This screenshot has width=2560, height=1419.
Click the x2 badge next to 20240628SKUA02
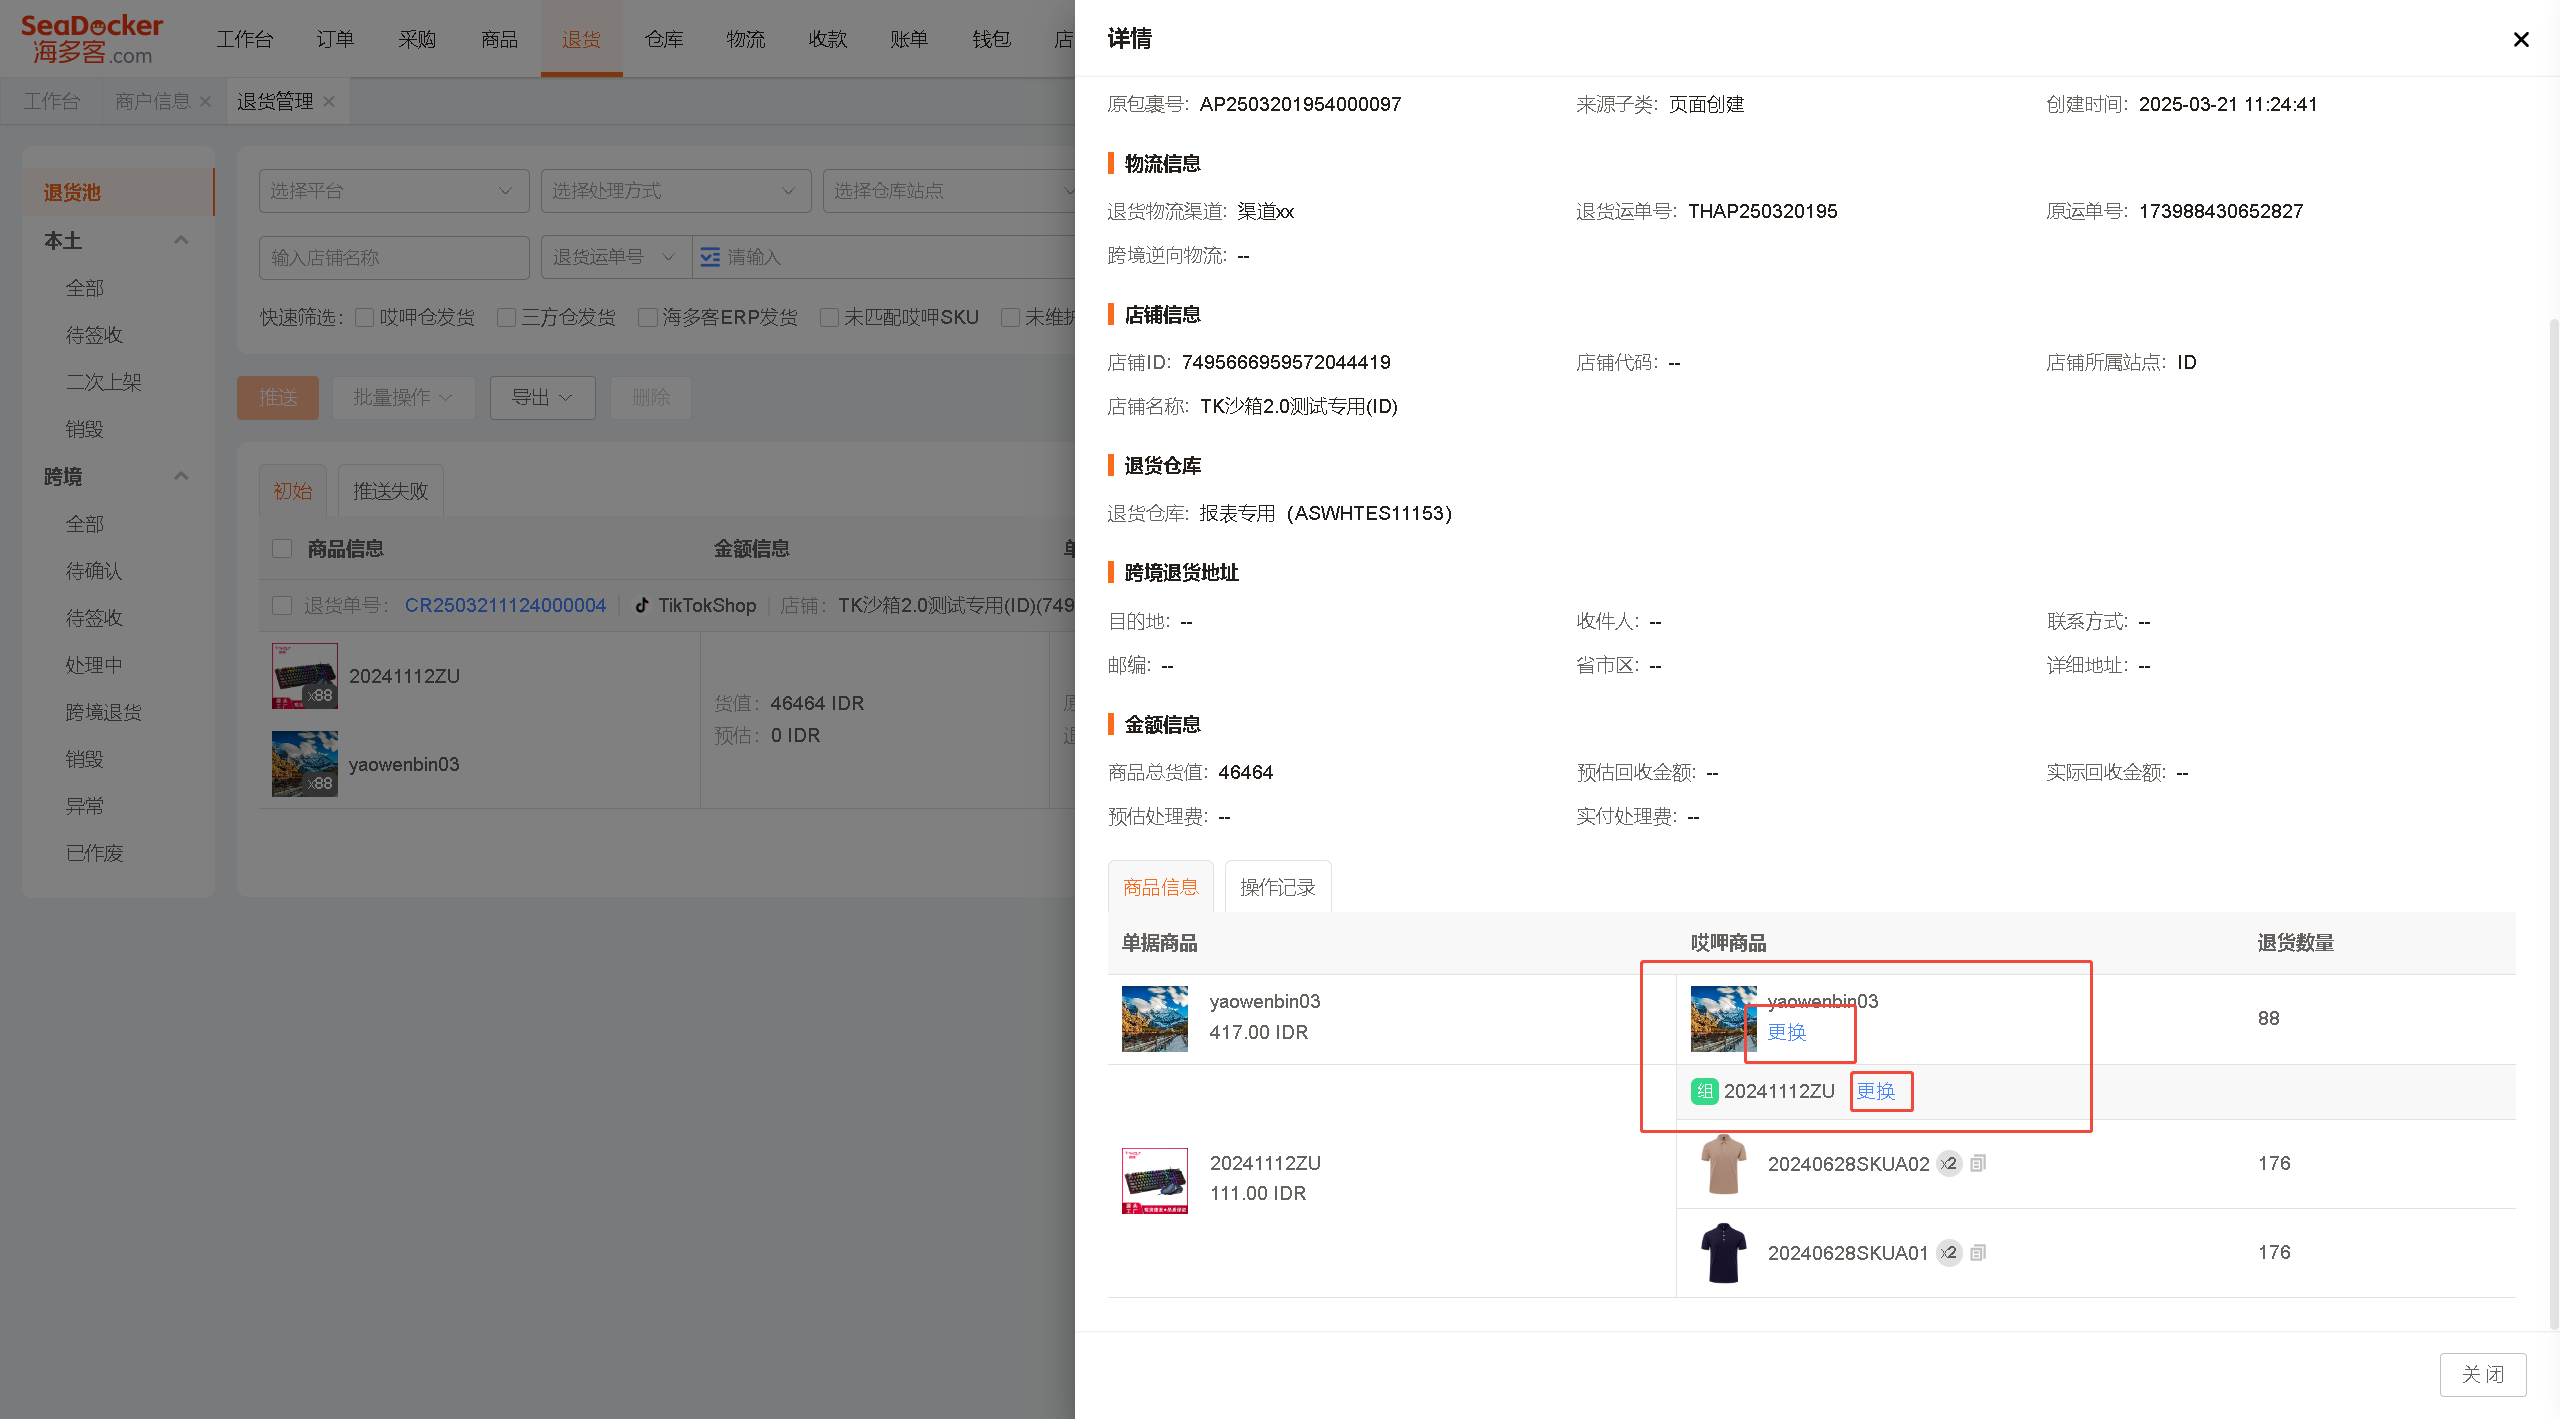point(1949,1163)
